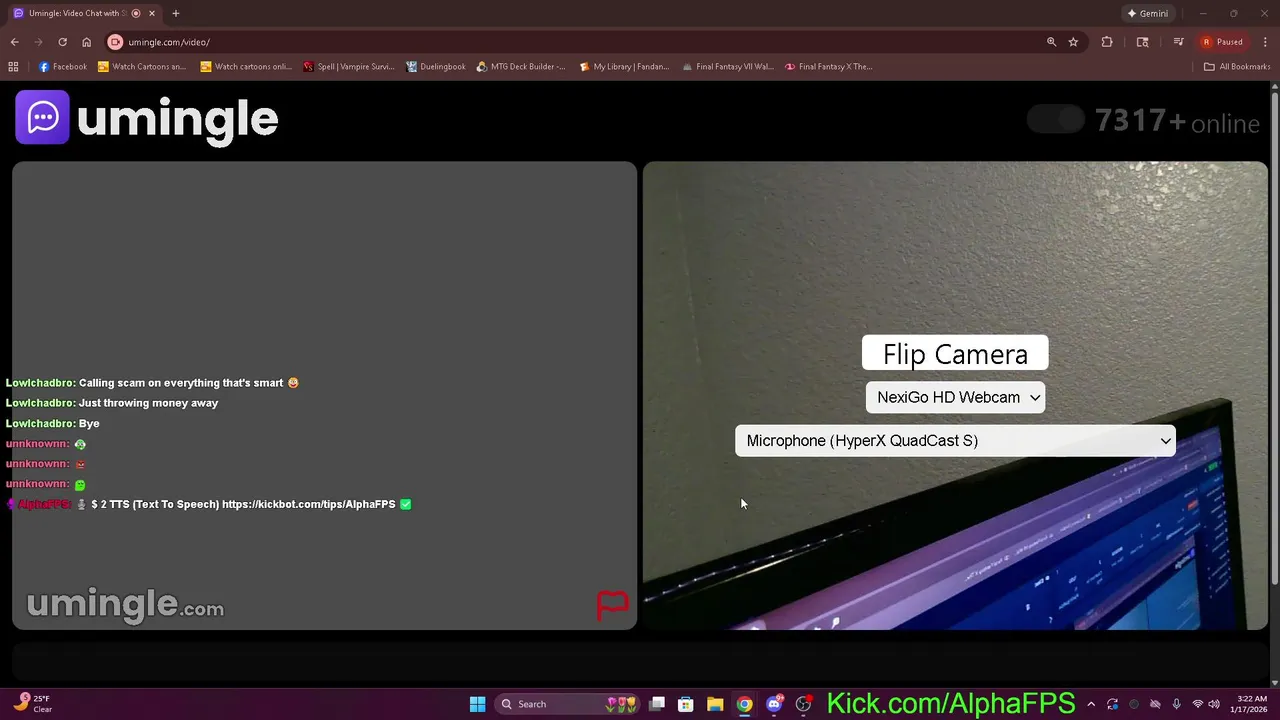Open Task View on the taskbar
The width and height of the screenshot is (1280, 720).
657,704
